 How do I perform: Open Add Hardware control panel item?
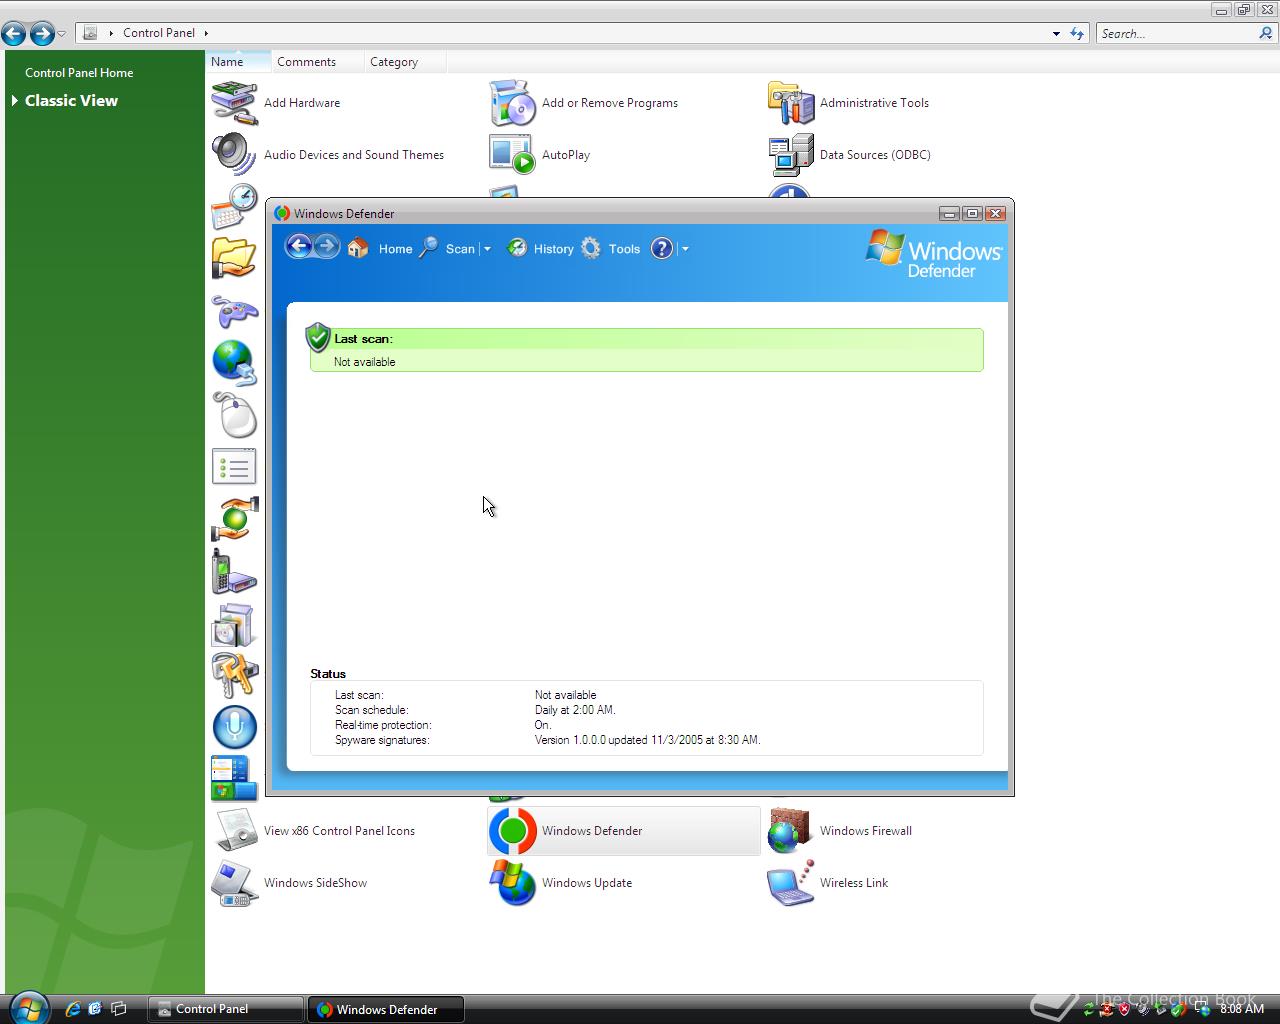tap(276, 102)
